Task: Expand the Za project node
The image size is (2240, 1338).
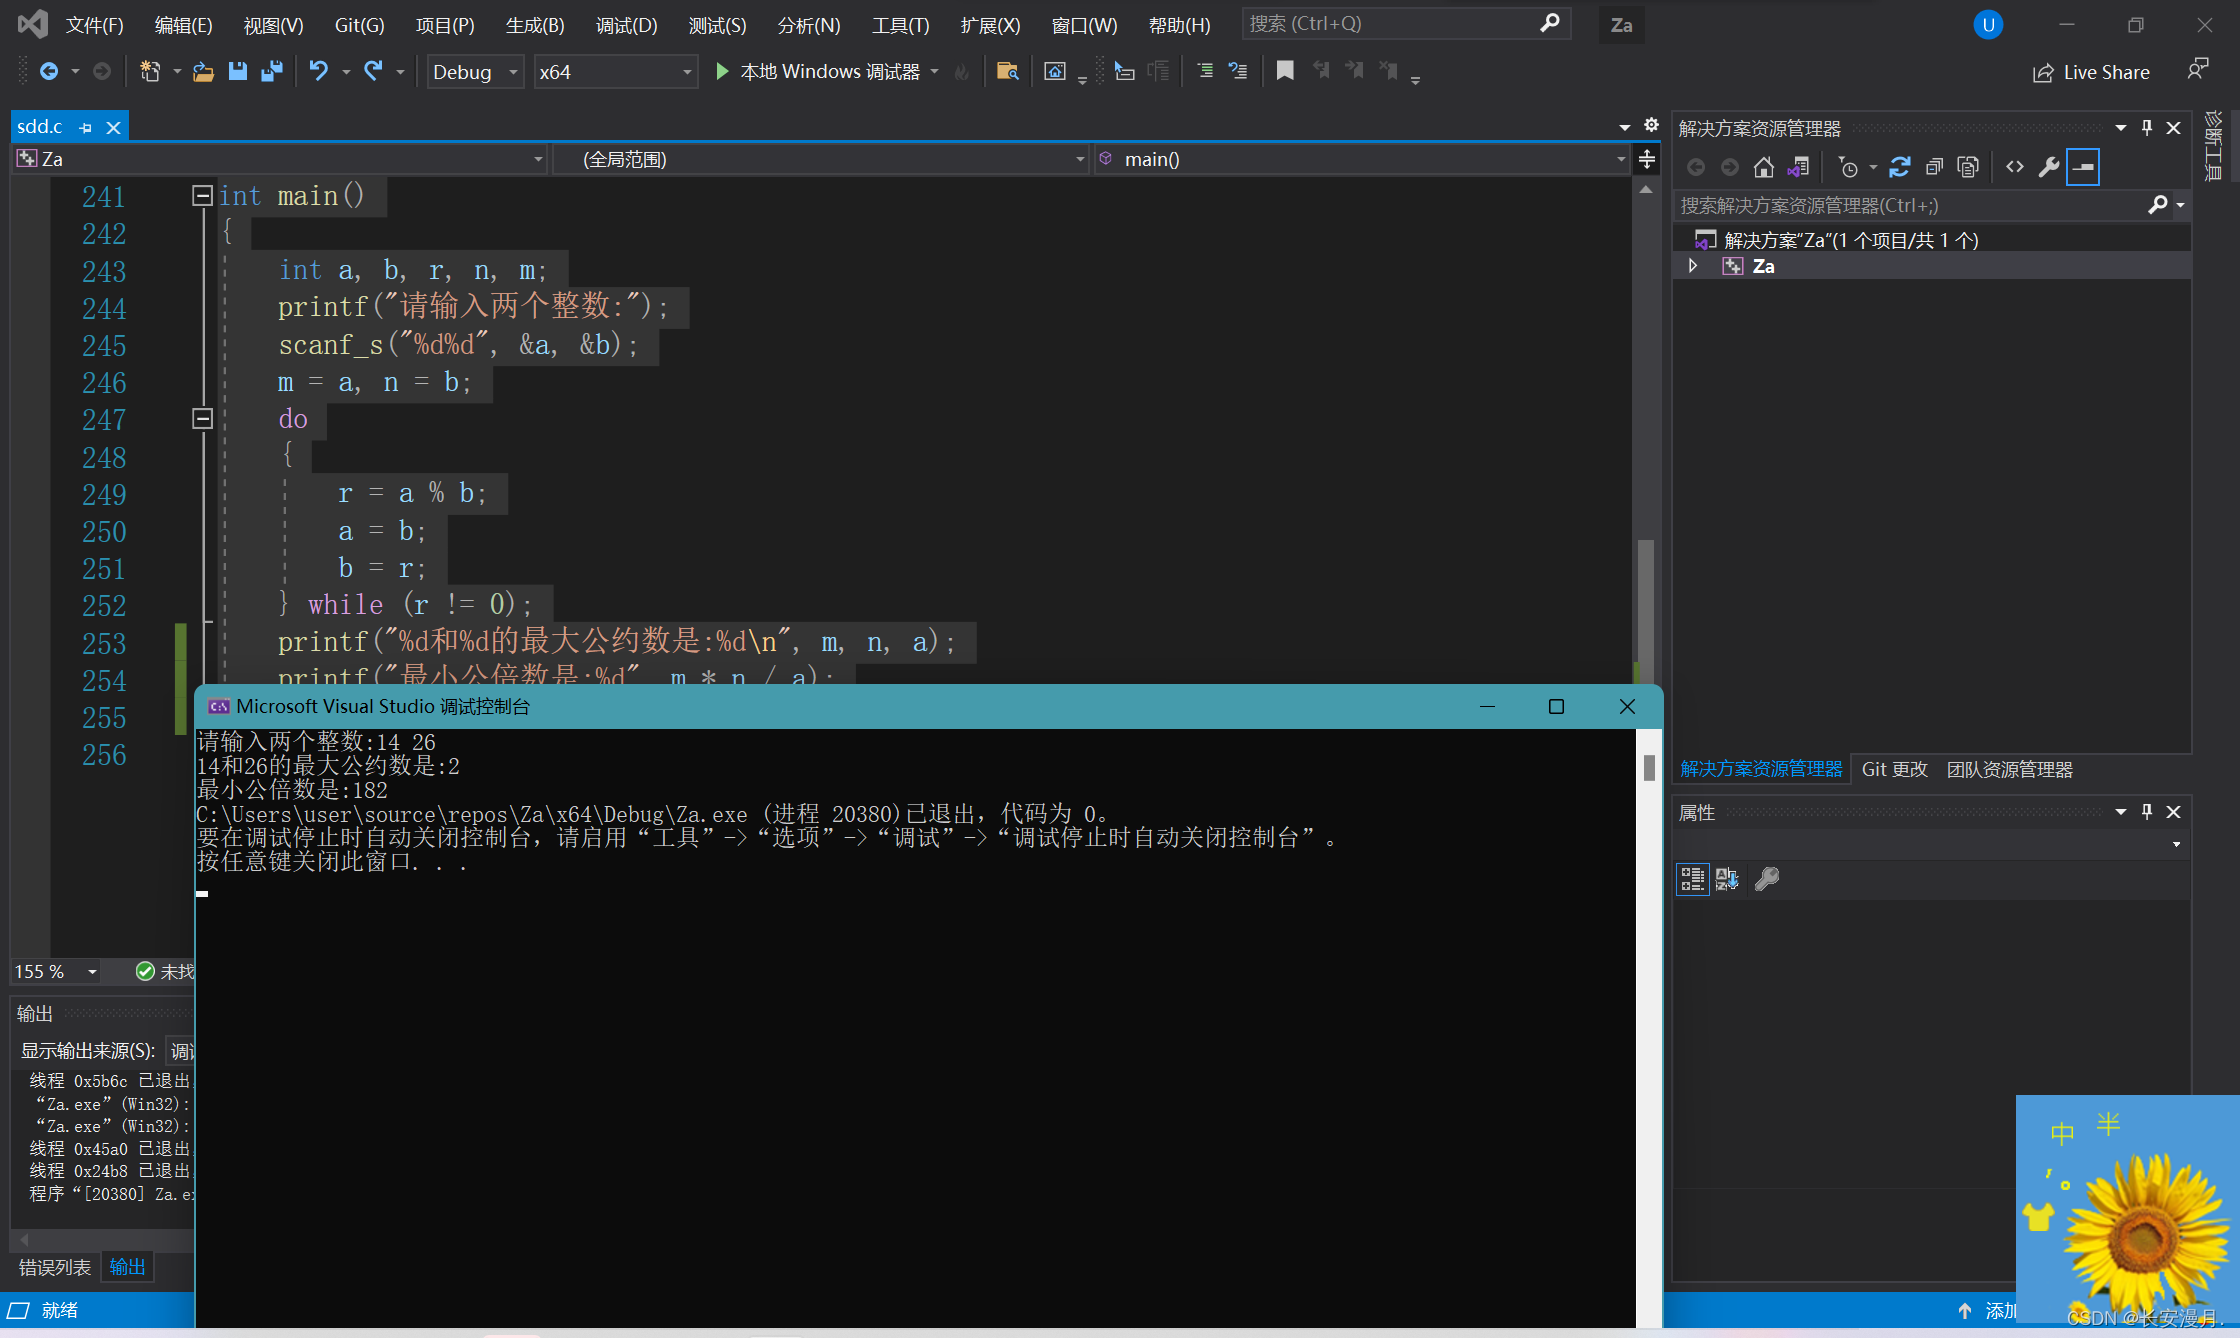Action: pos(1693,266)
